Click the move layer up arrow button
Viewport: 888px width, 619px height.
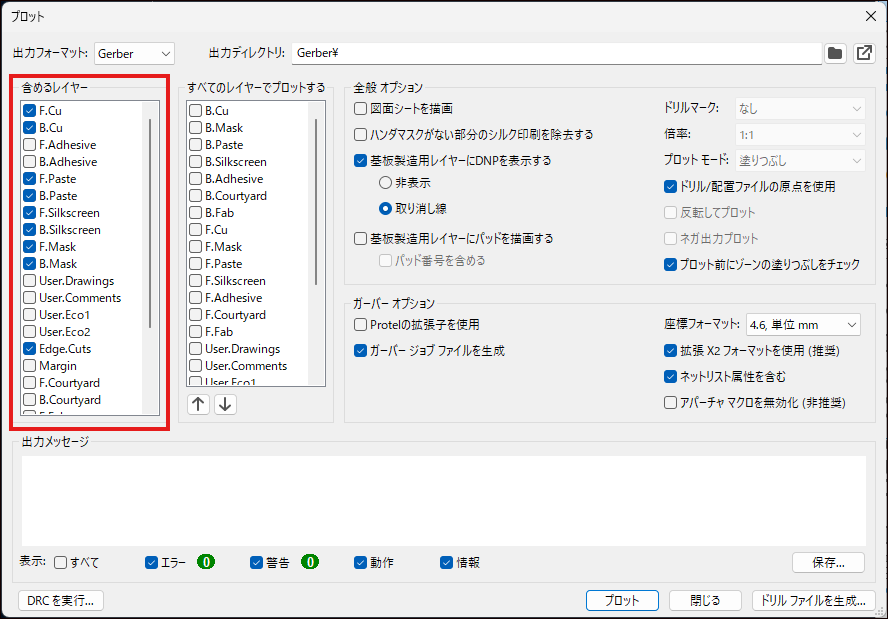[x=199, y=404]
